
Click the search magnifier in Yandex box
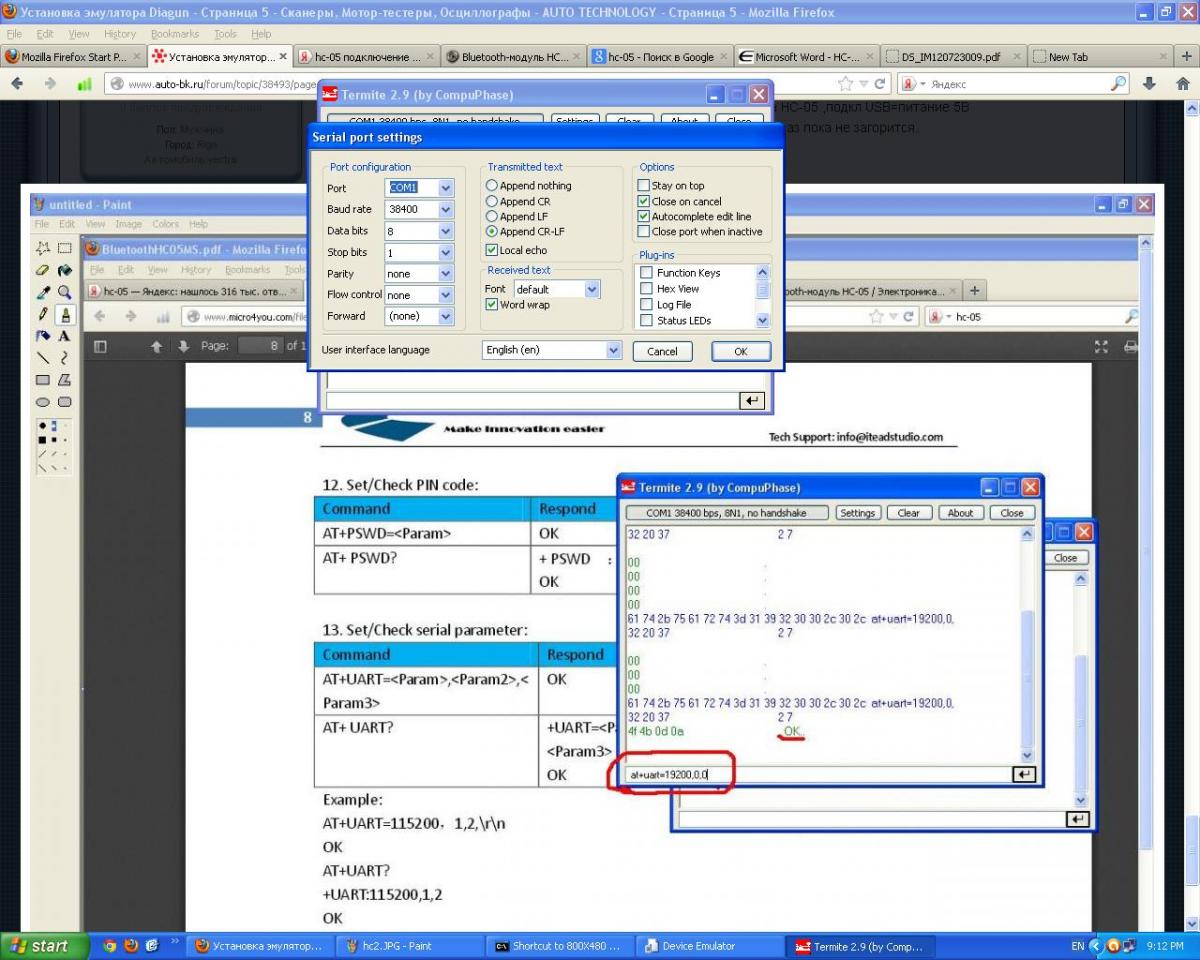(1119, 84)
